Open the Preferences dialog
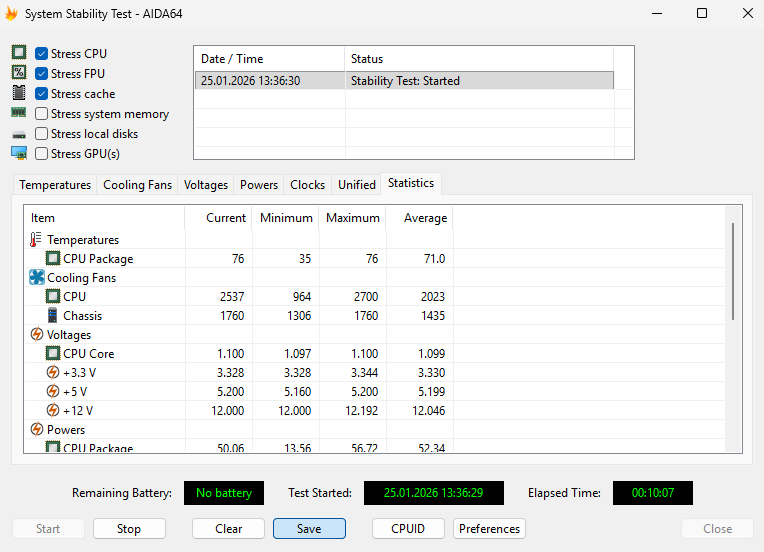The image size is (764, 552). [x=489, y=529]
